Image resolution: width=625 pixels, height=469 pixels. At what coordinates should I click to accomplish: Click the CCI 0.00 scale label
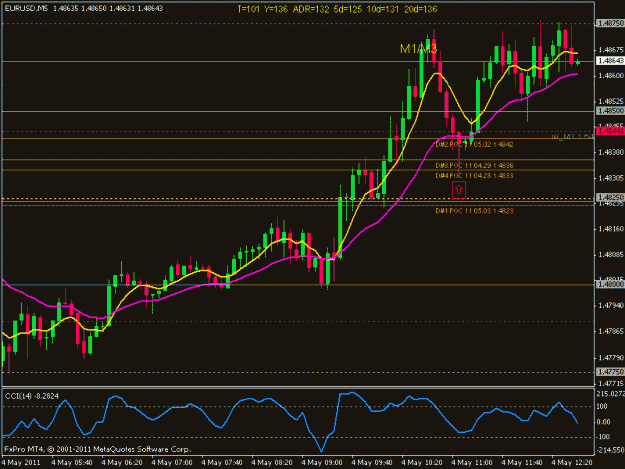coord(605,422)
